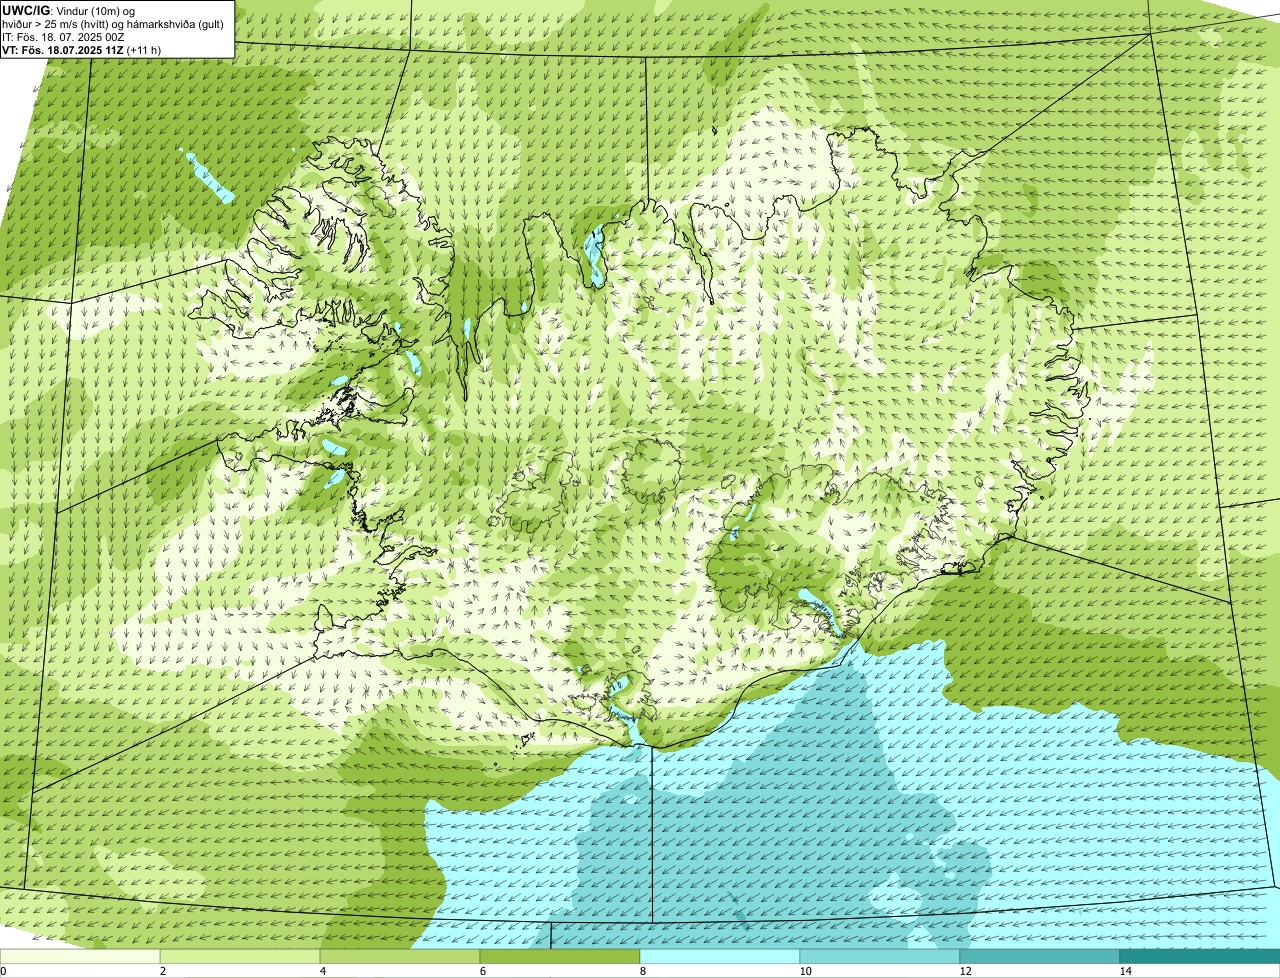Screen dimensions: 1280x978
Task: Click the 10–12 m/s legend color segment
Action: 880,956
